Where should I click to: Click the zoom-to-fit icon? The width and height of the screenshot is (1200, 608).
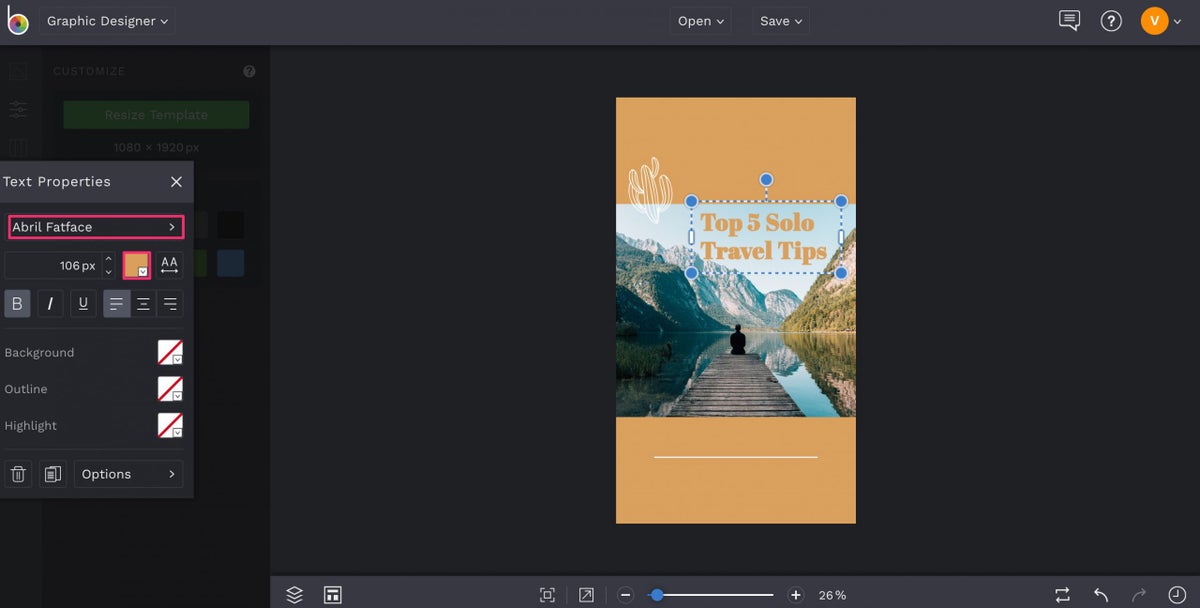pyautogui.click(x=547, y=593)
